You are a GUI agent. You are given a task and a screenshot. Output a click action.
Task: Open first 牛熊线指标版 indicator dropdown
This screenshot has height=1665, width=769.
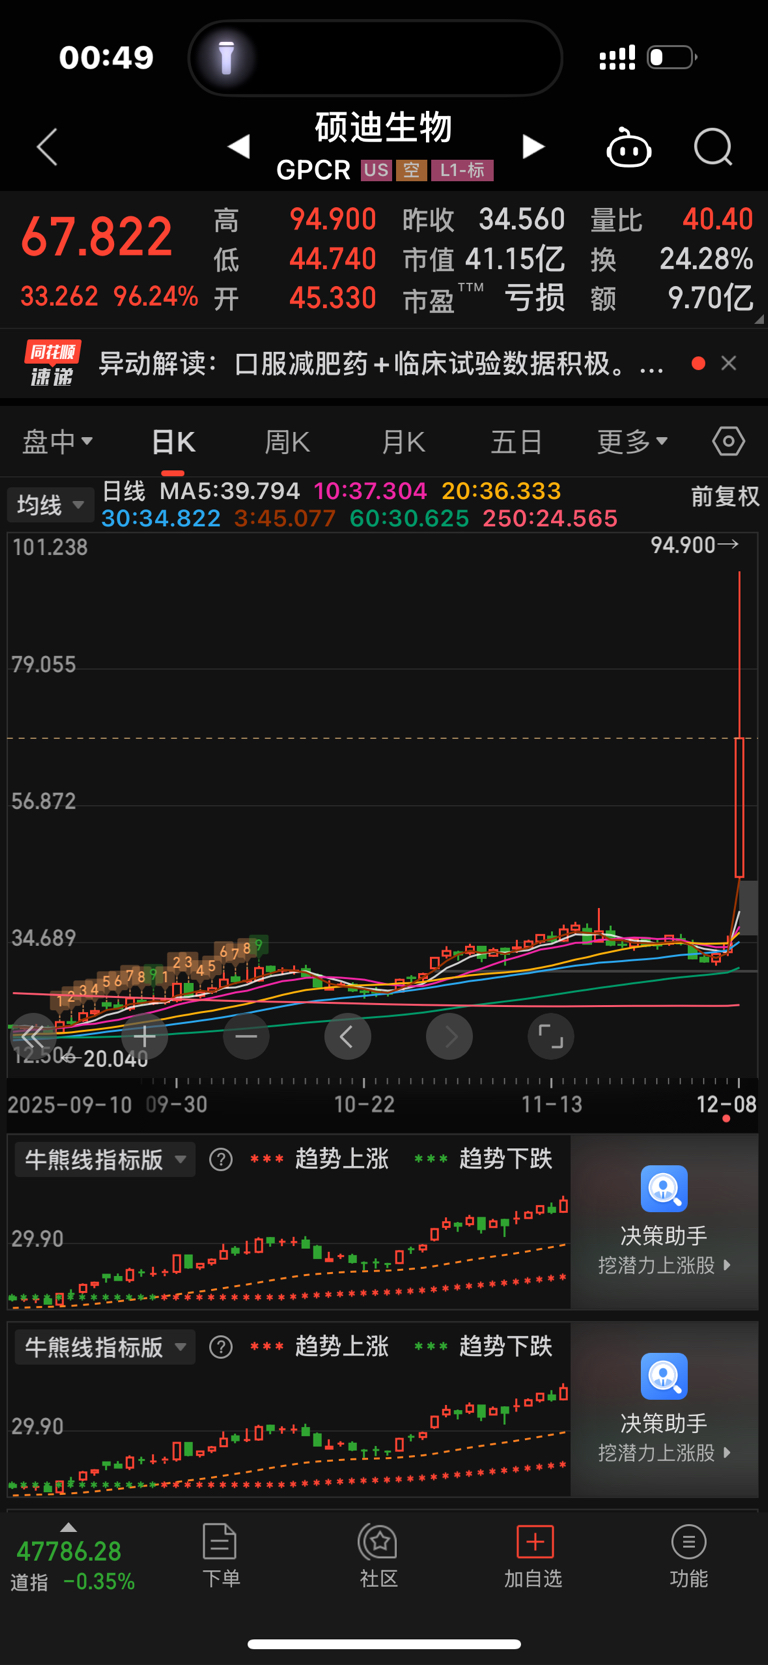tap(104, 1160)
